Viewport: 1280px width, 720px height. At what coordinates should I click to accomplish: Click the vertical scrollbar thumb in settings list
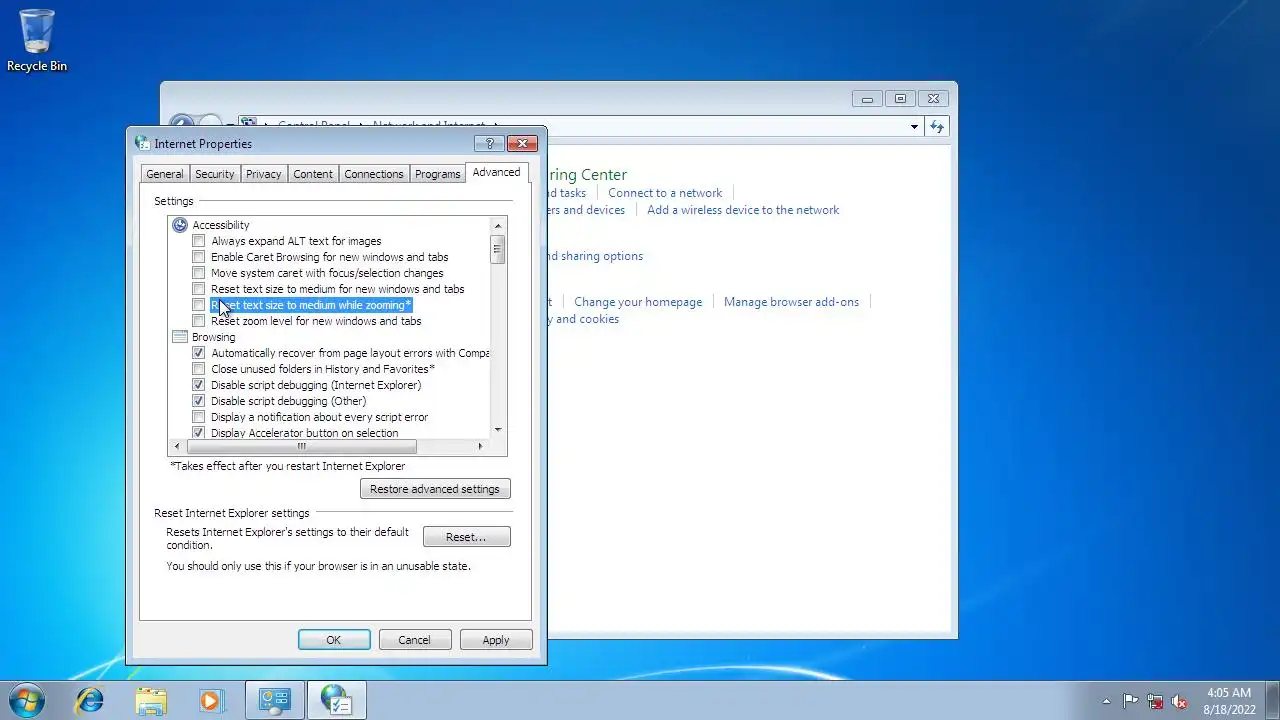(497, 249)
